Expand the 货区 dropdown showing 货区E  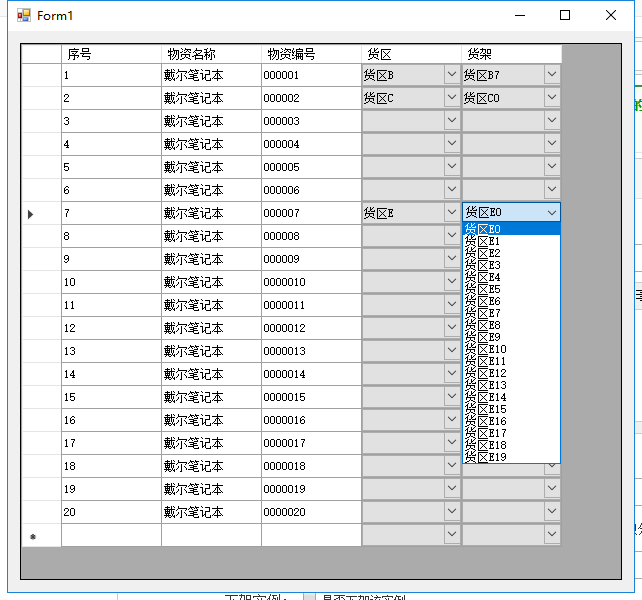pyautogui.click(x=452, y=212)
